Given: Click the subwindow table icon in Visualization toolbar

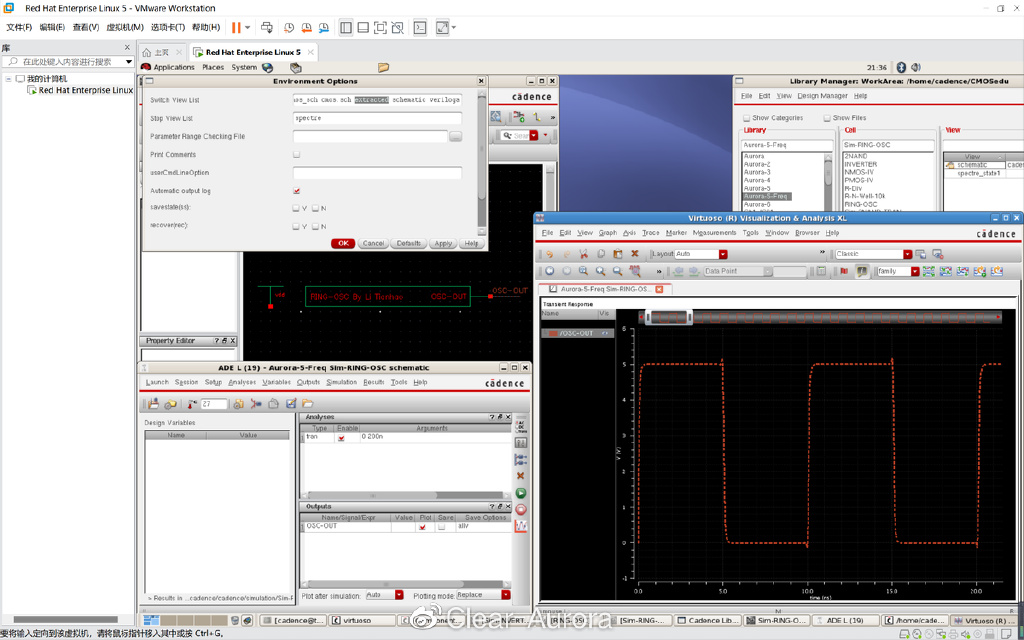Looking at the screenshot, I should click(822, 271).
